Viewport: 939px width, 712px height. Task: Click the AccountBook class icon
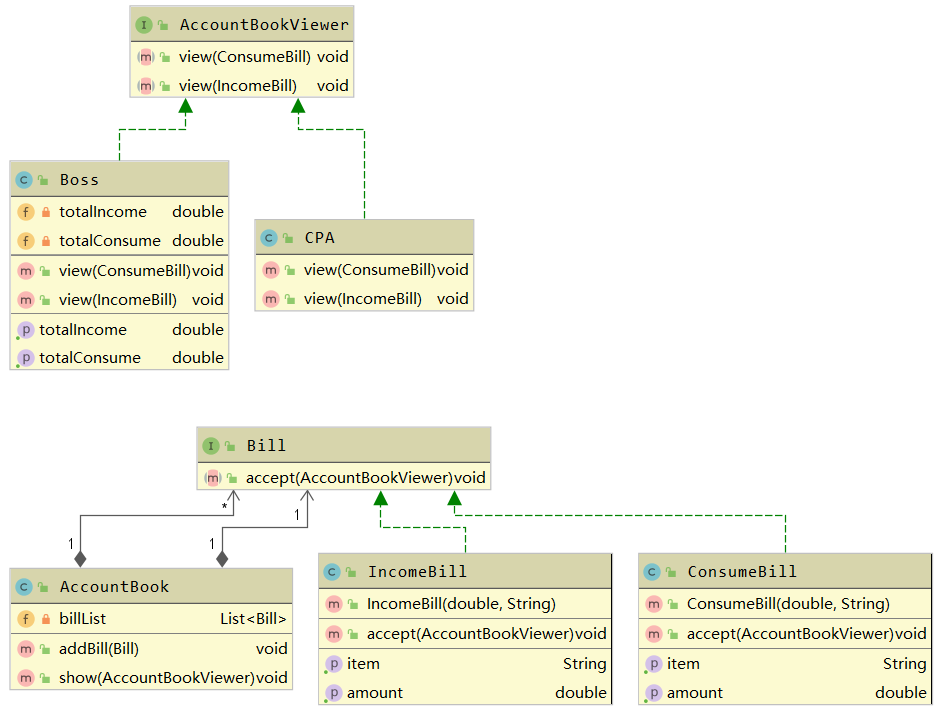22,586
